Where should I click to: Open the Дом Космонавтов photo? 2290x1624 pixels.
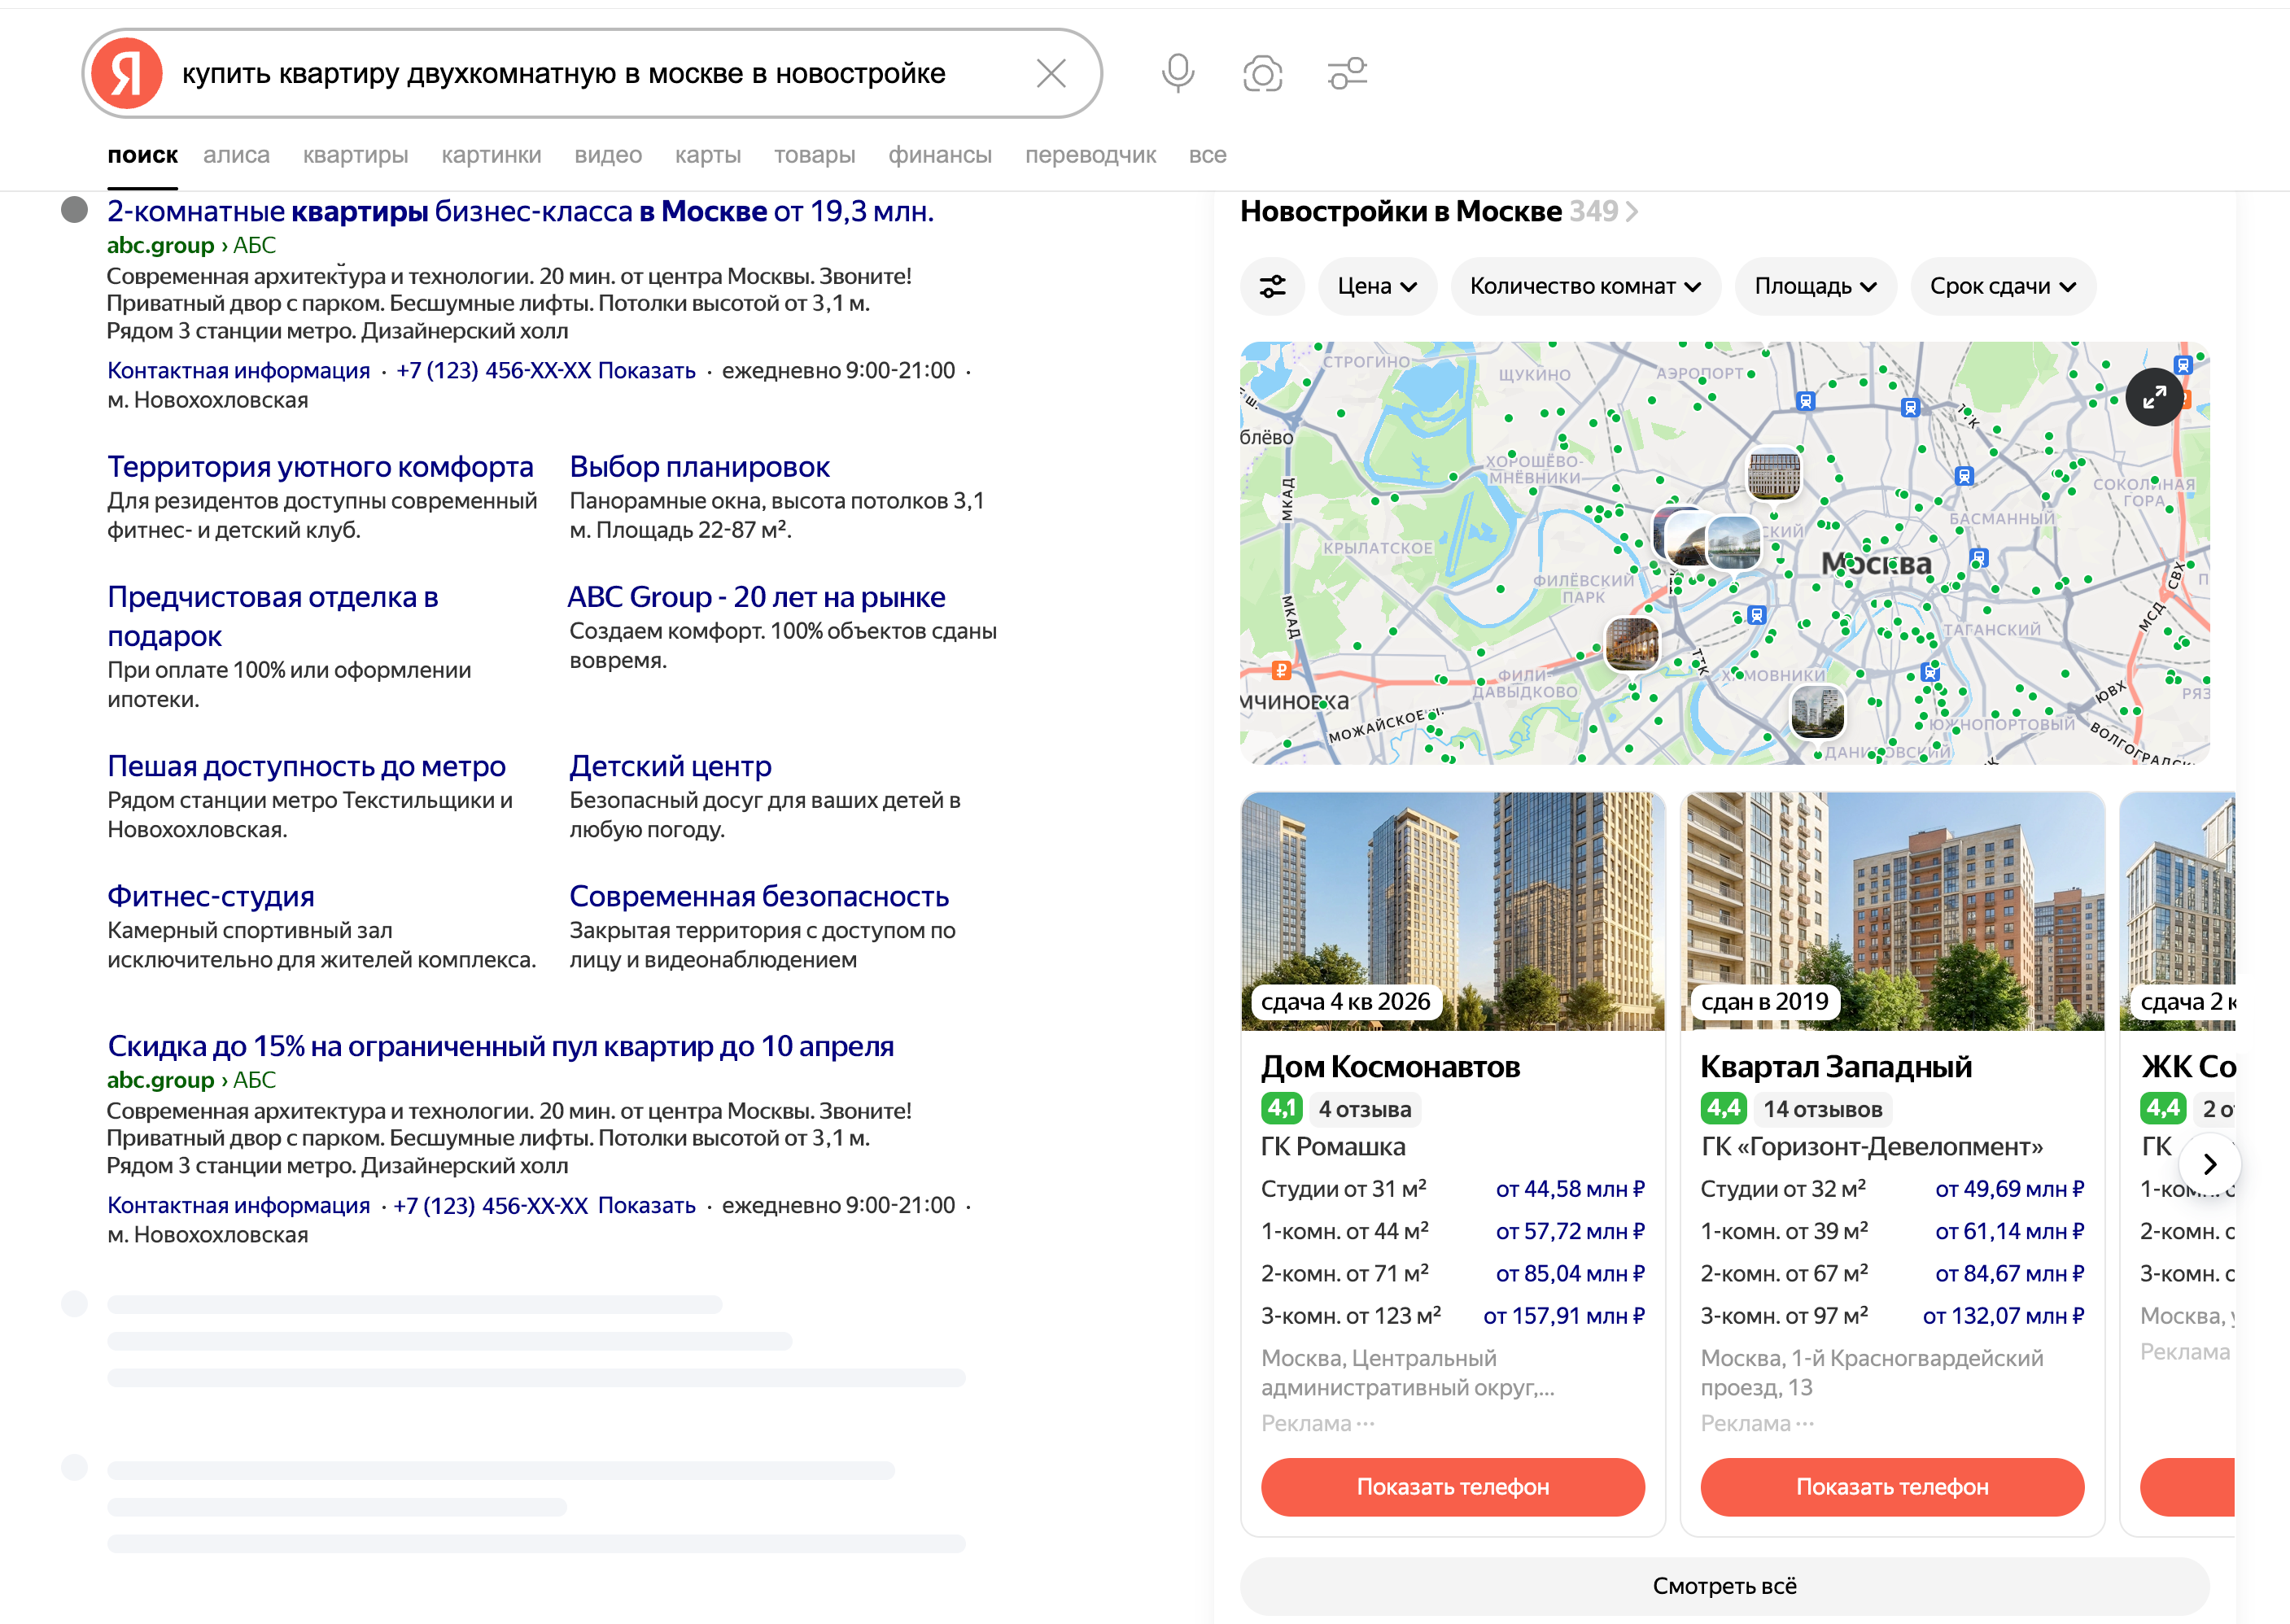tap(1452, 911)
